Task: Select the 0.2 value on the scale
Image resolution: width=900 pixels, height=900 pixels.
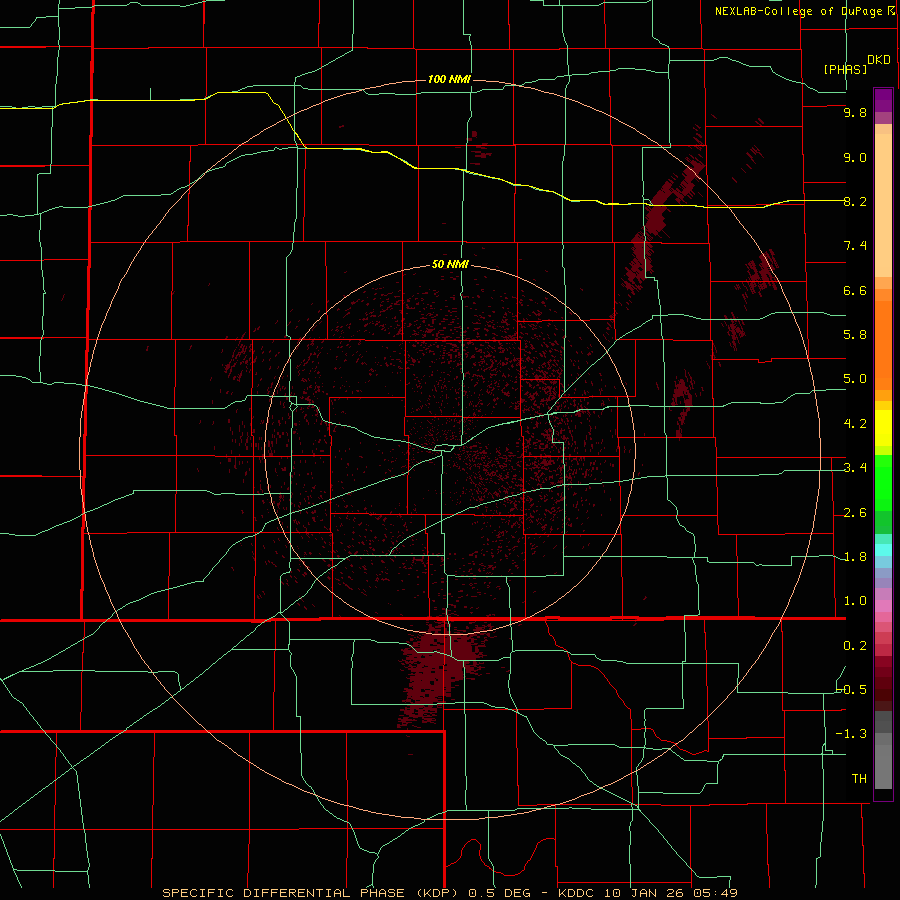Action: (855, 646)
